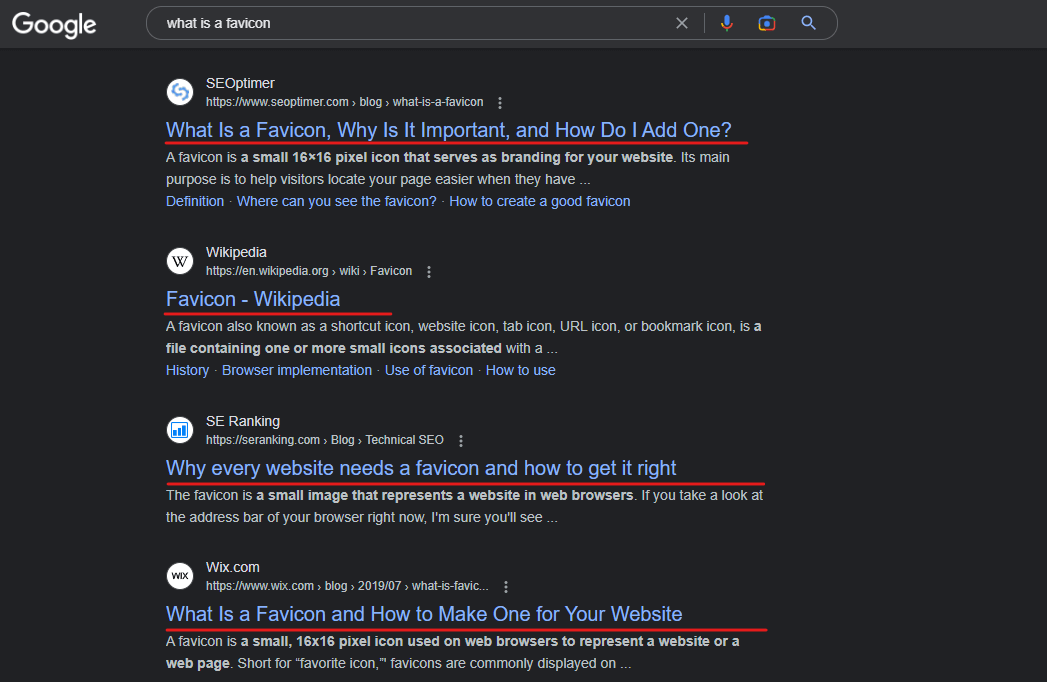
Task: Open more options for the SE Ranking result
Action: (461, 441)
